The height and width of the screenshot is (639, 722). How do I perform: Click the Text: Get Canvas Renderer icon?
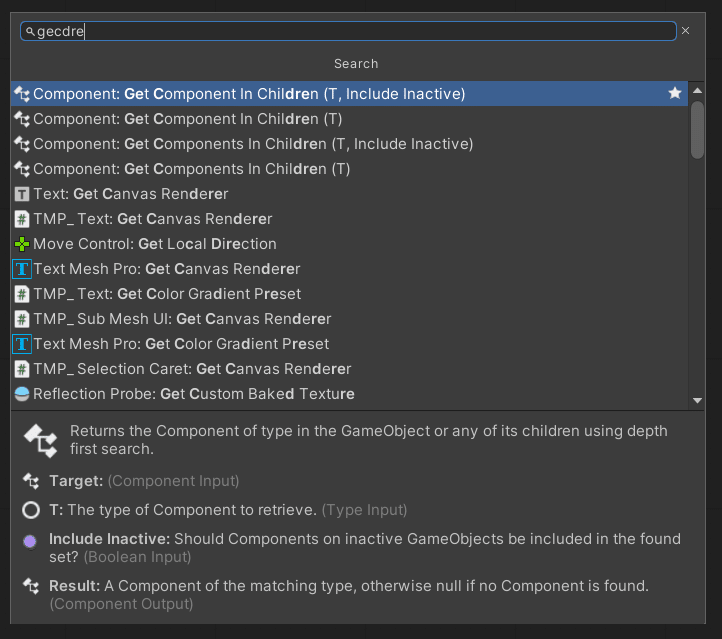point(22,194)
